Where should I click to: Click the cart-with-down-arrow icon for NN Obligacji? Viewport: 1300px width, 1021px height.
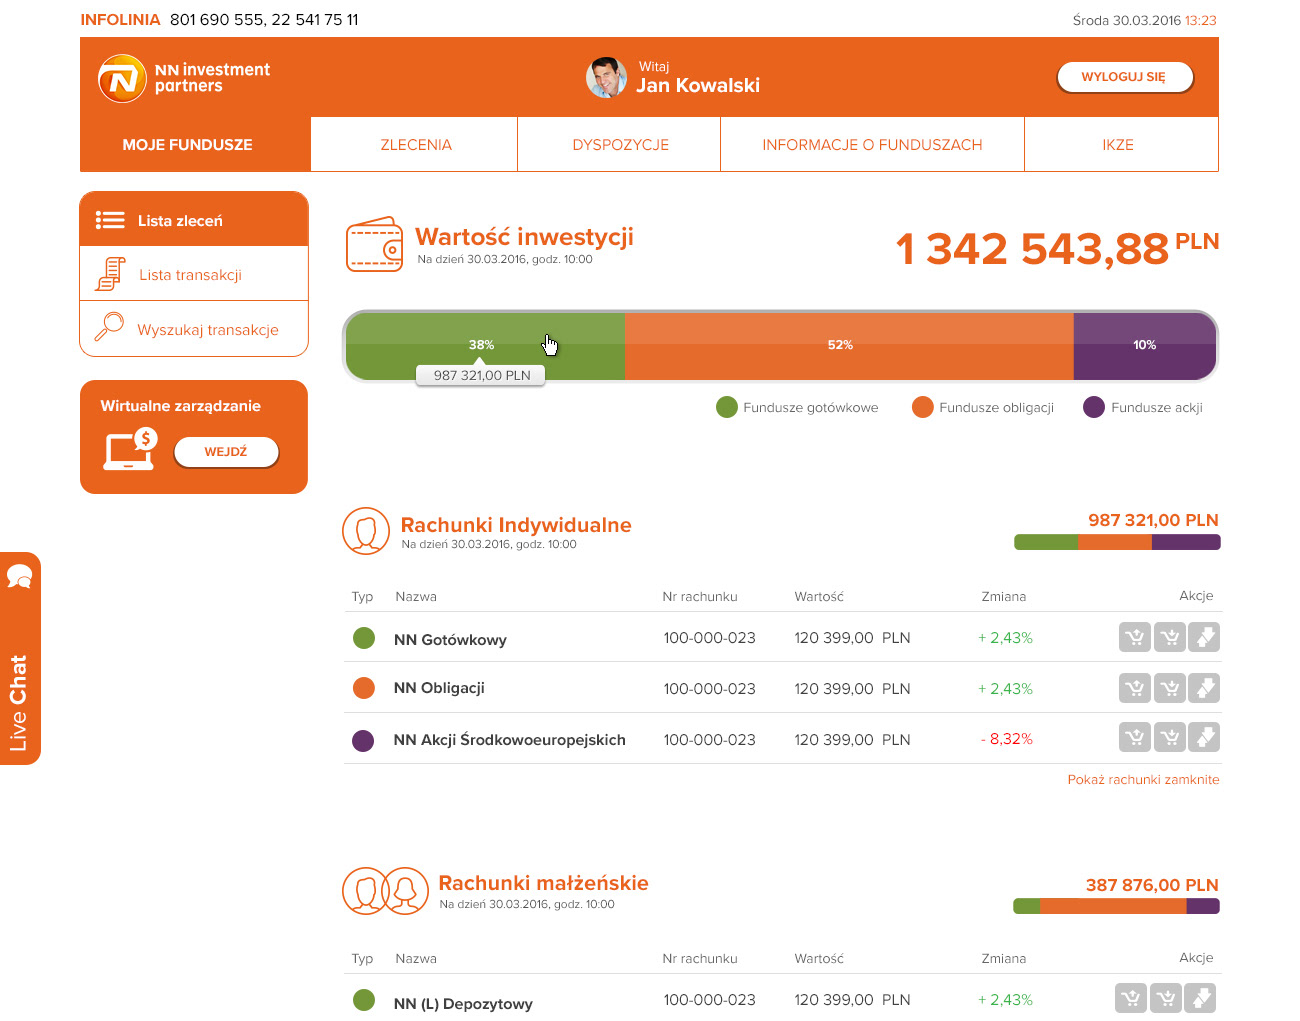(1170, 688)
